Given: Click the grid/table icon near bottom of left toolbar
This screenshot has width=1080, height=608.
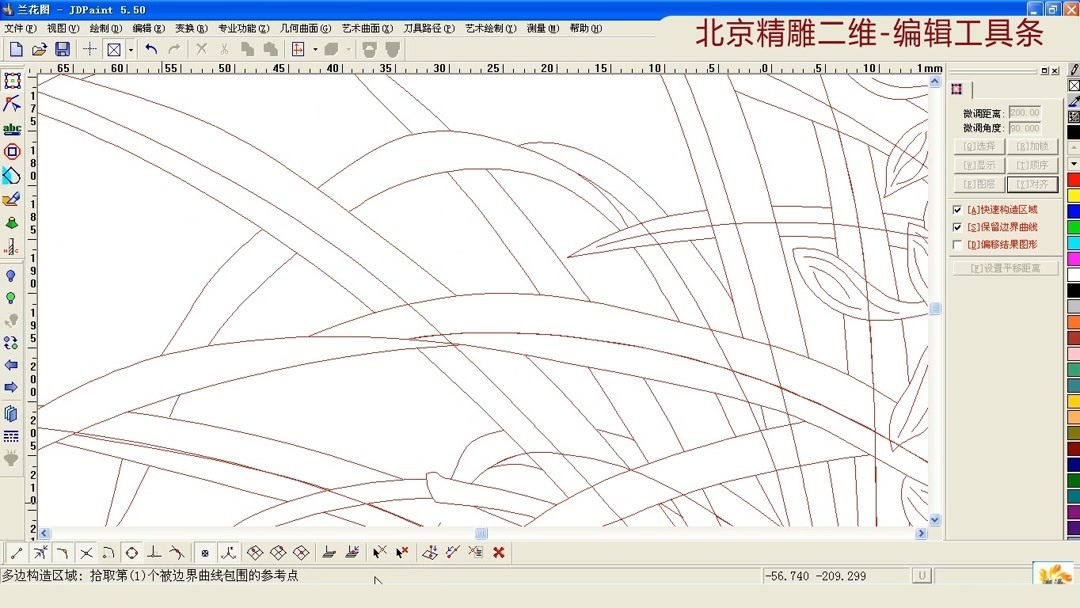Looking at the screenshot, I should (13, 436).
